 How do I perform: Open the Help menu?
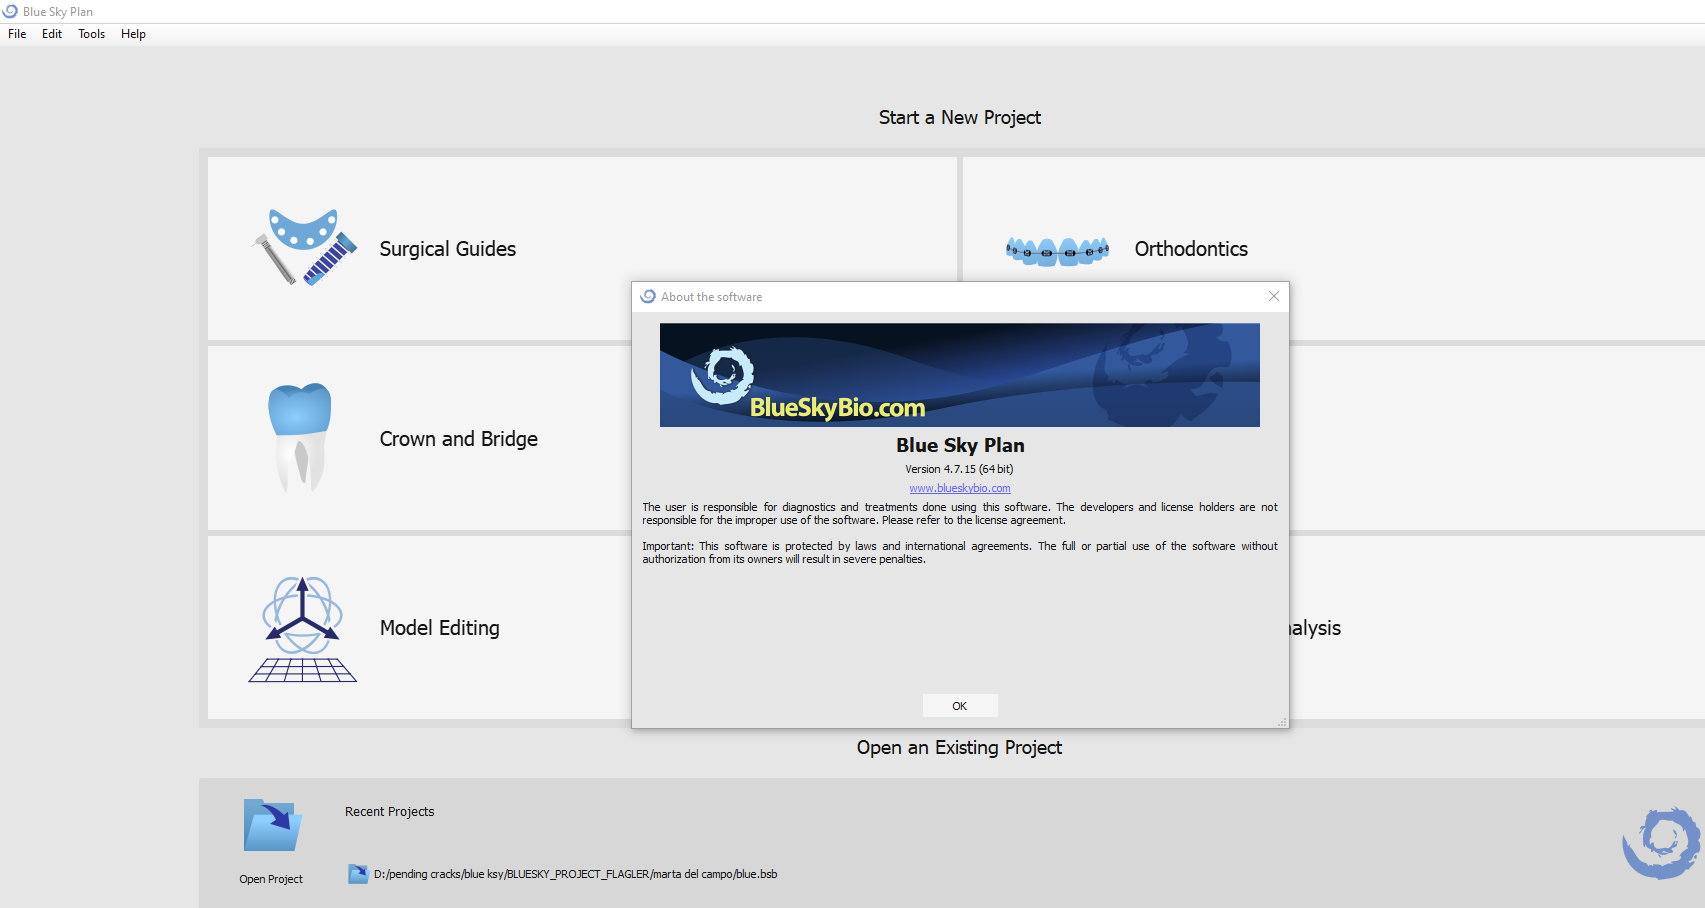click(x=133, y=34)
